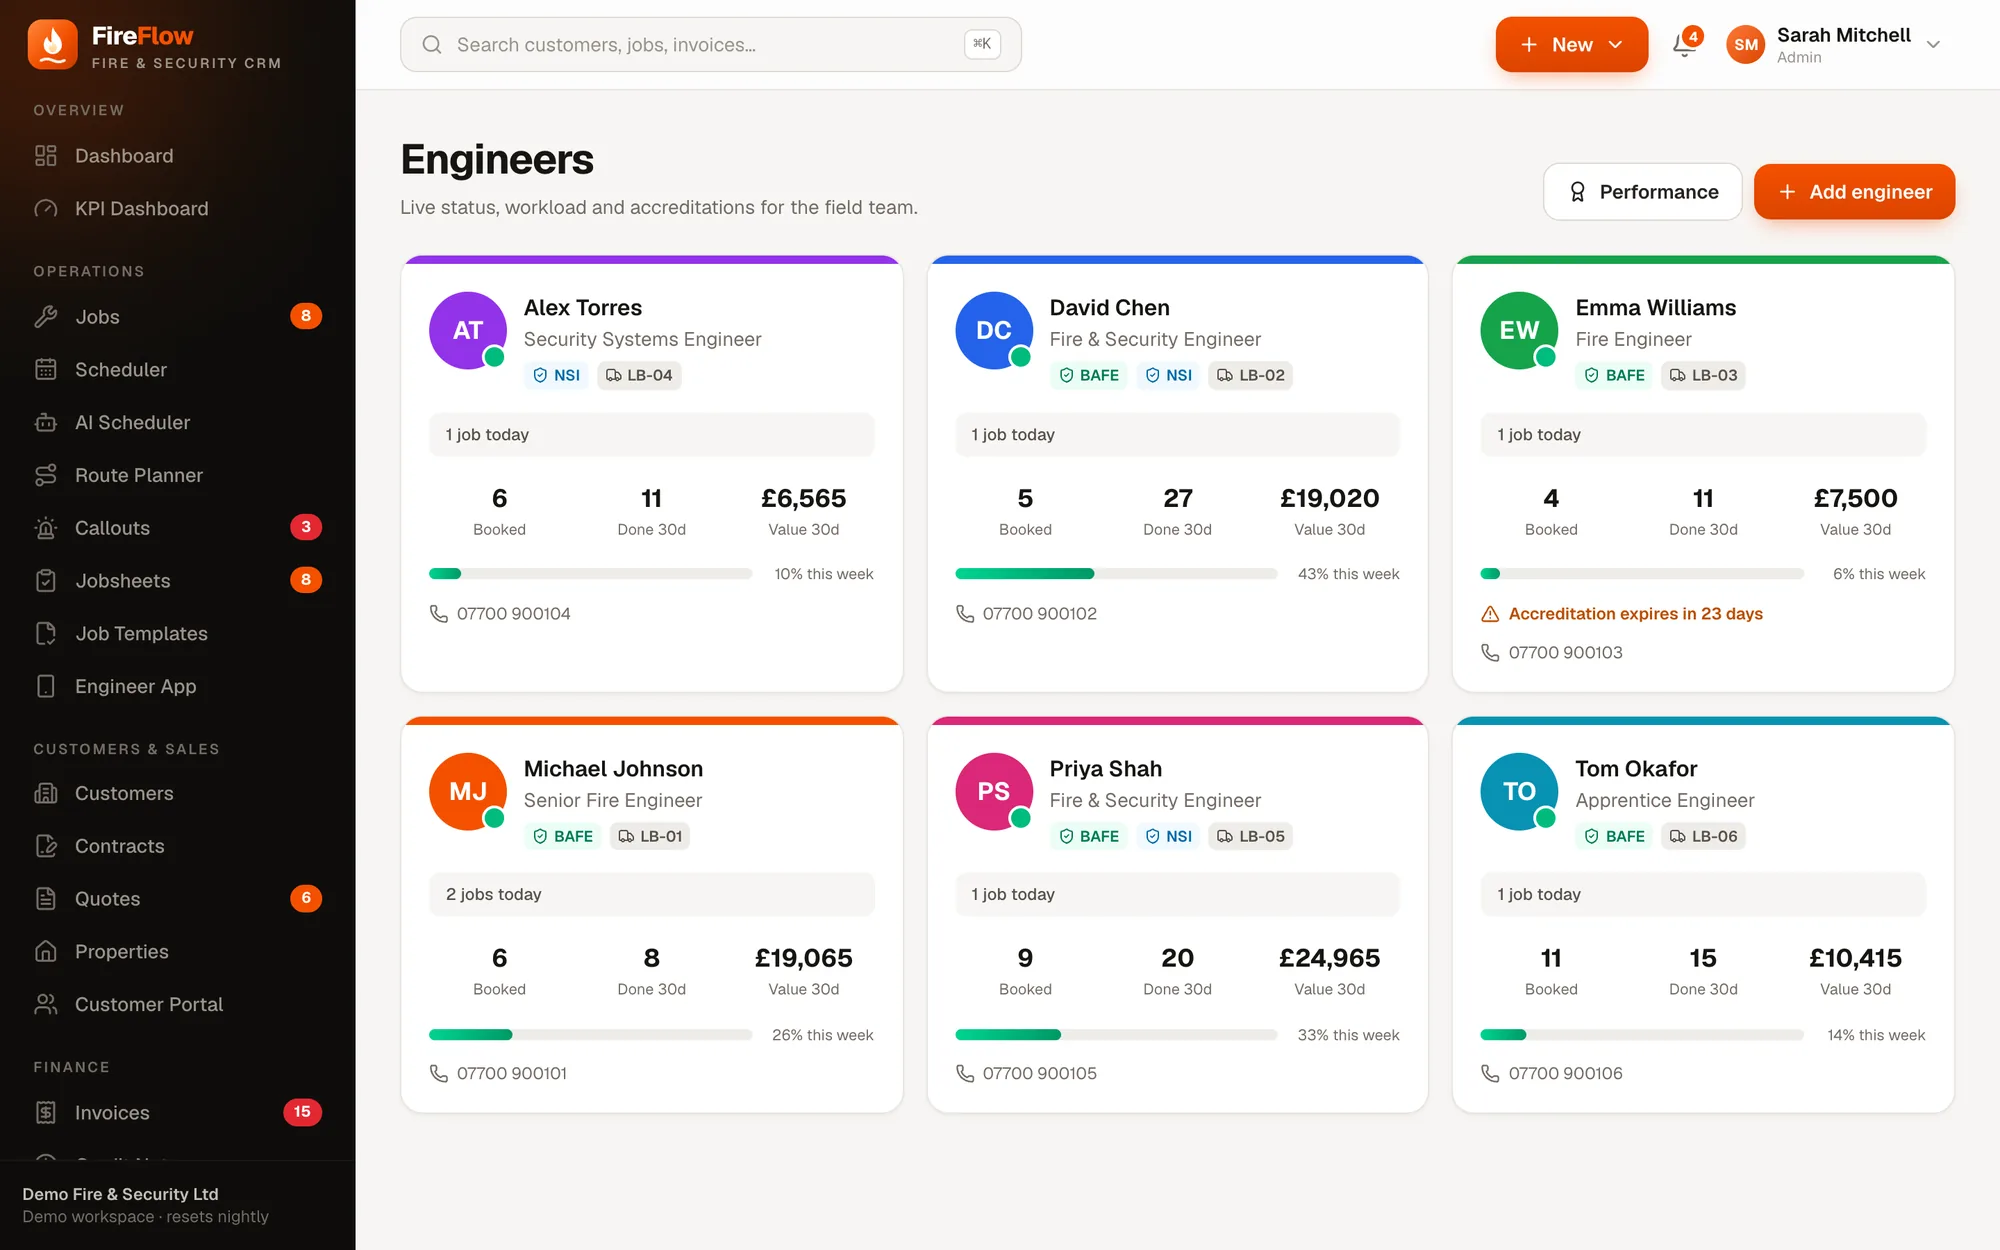Click the Performance button
The height and width of the screenshot is (1250, 2000).
pos(1643,192)
